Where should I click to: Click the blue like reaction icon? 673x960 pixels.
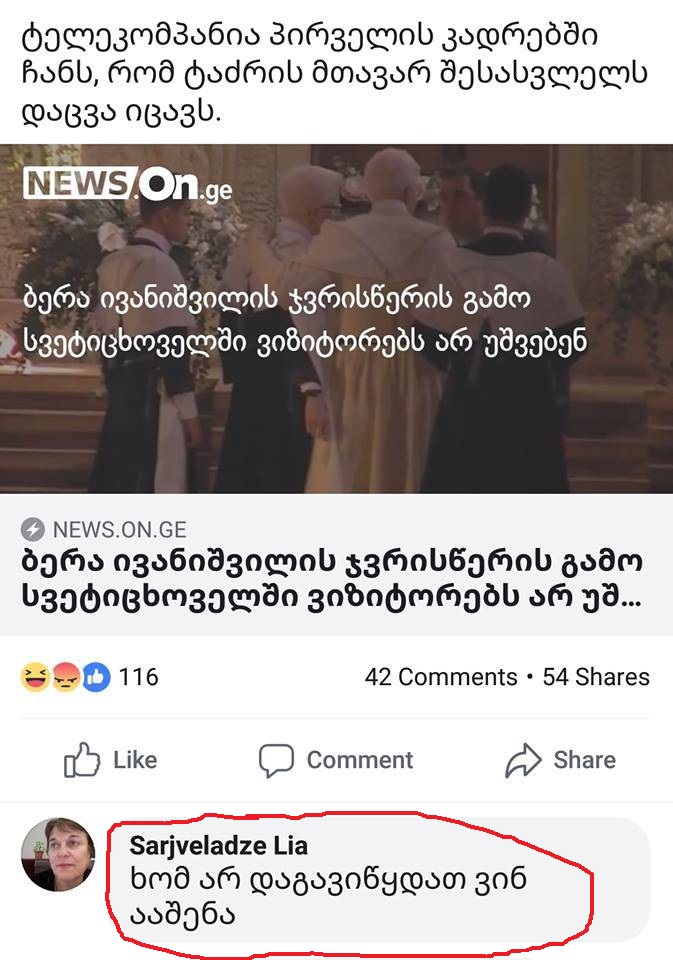pyautogui.click(x=96, y=677)
